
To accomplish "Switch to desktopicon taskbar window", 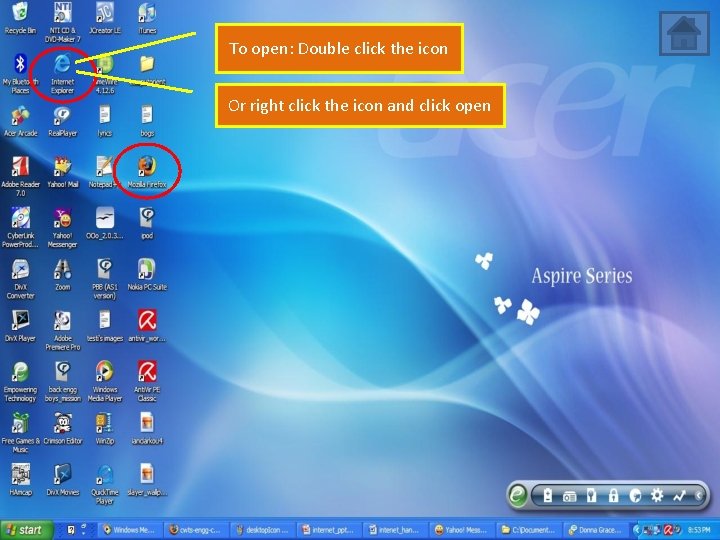I will pos(263,530).
